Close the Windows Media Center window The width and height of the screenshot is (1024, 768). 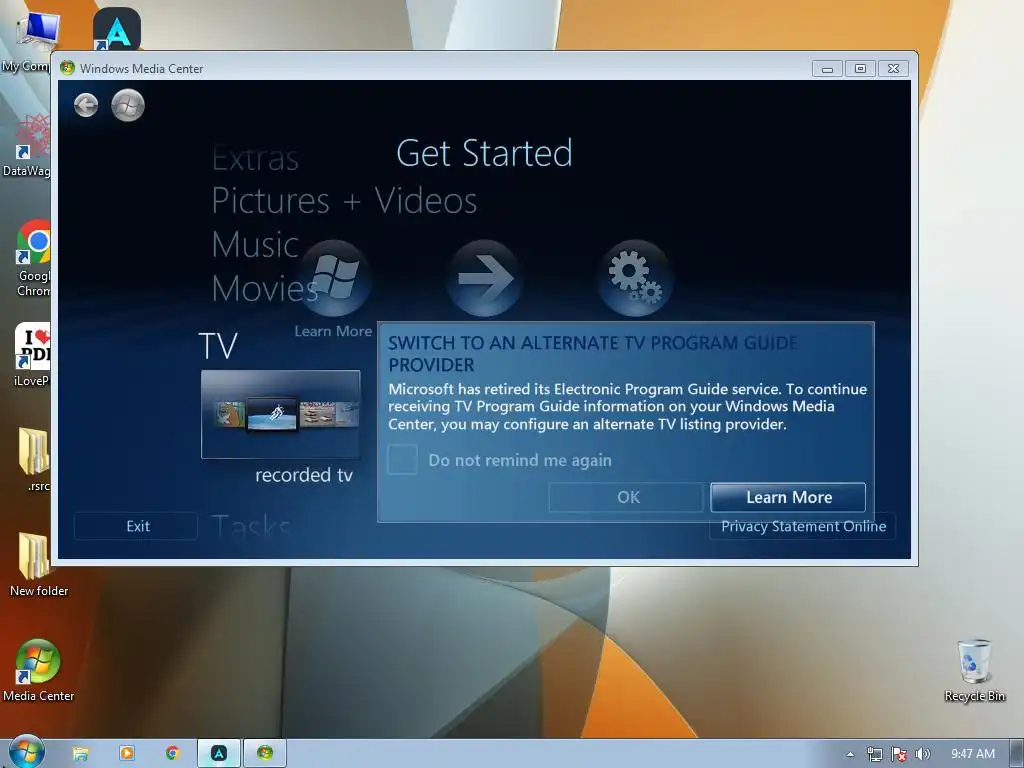point(893,69)
